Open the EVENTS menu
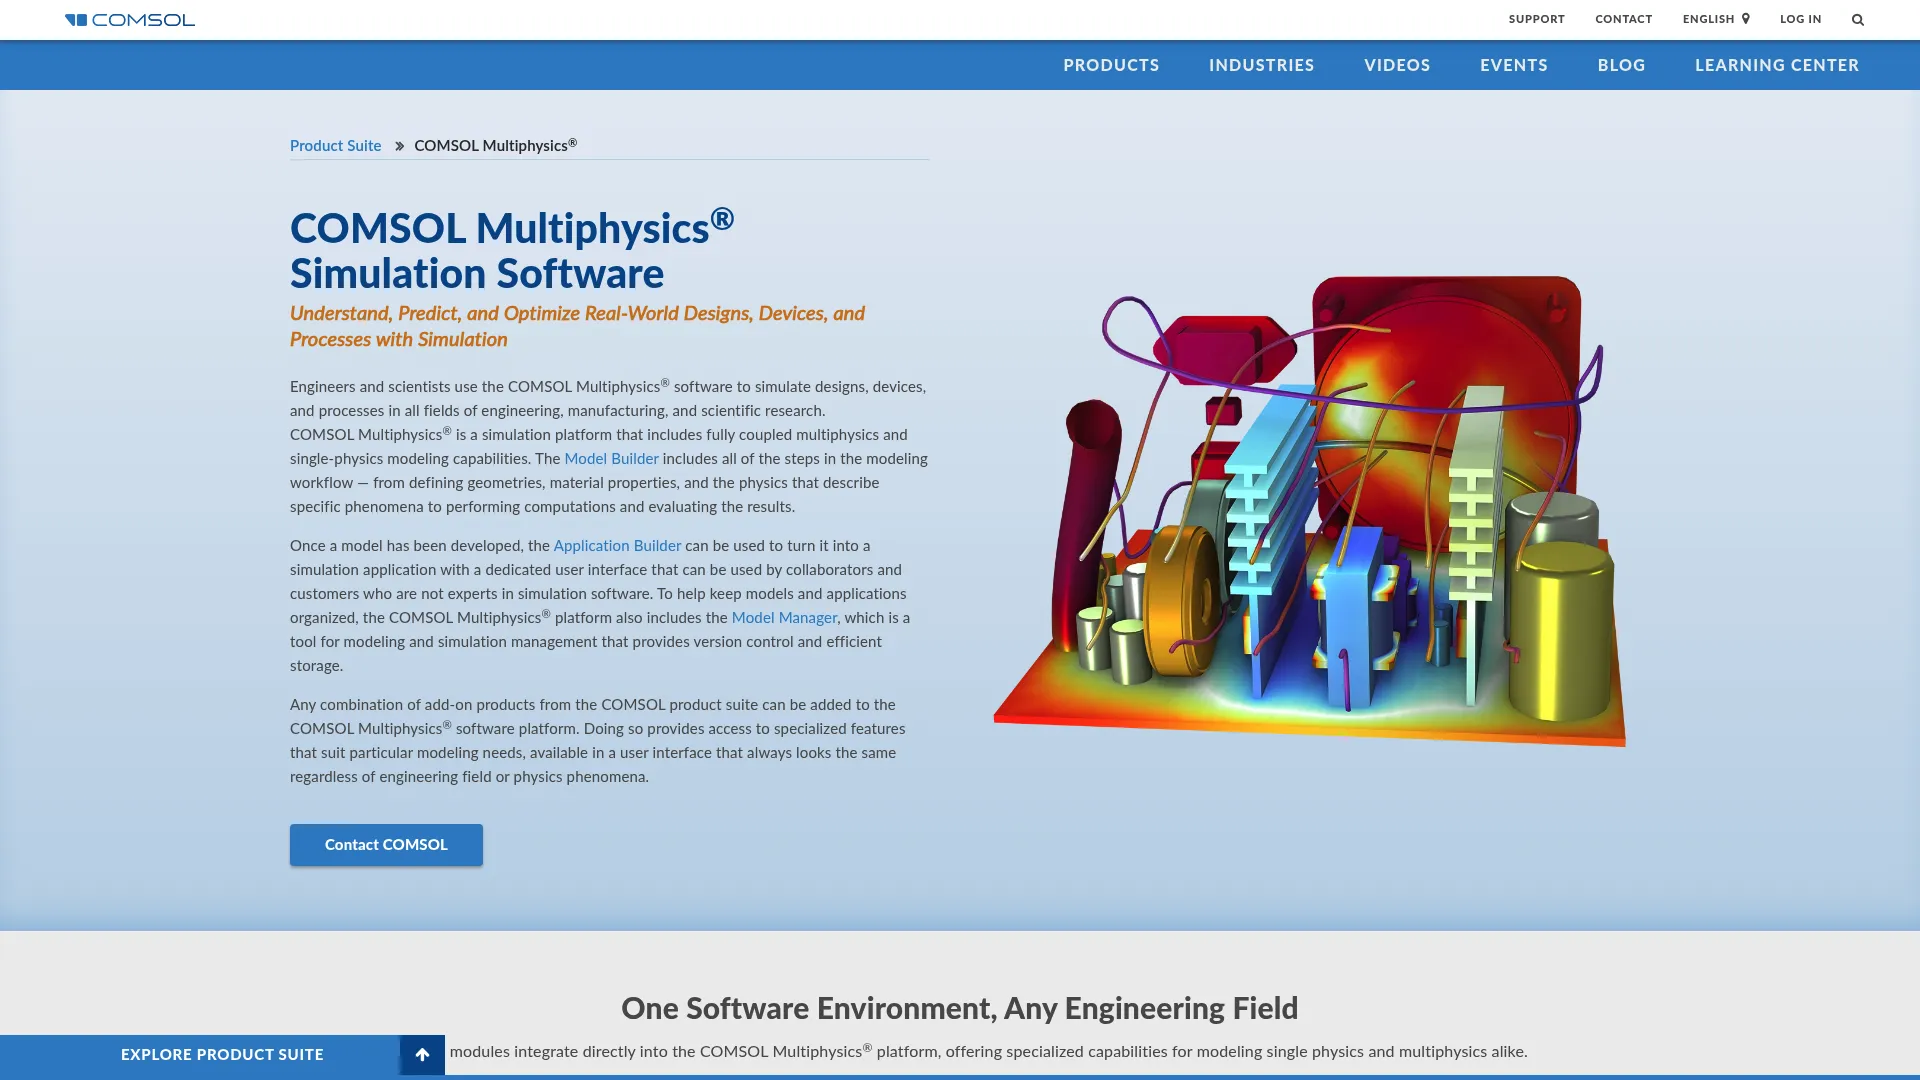 click(x=1514, y=65)
